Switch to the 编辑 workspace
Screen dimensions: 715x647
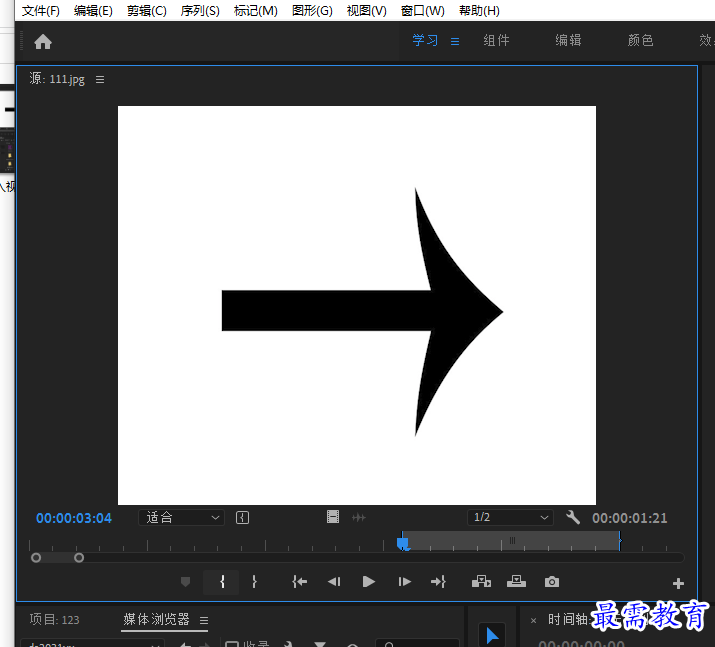568,40
